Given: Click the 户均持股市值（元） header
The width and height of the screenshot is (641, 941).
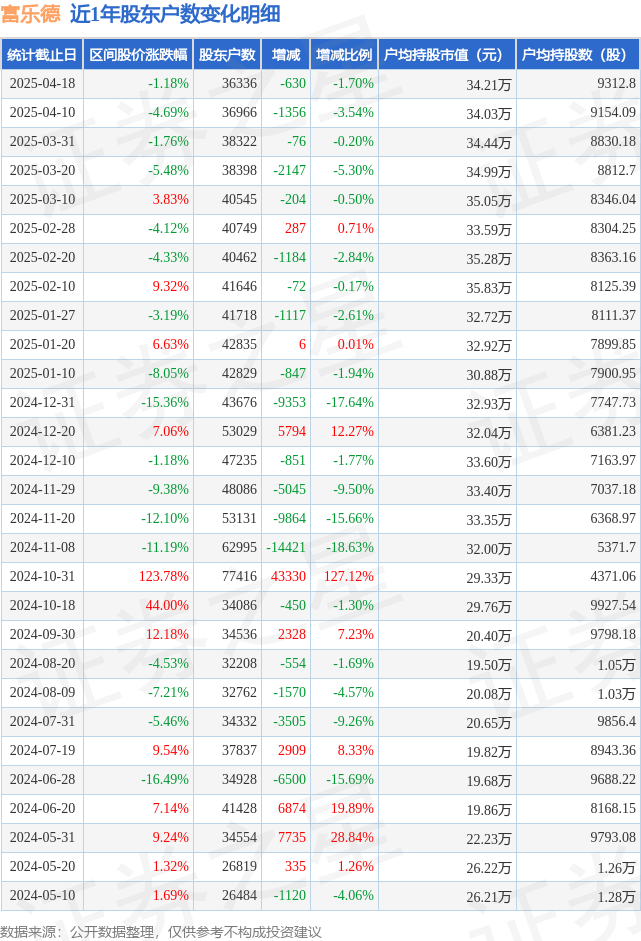Looking at the screenshot, I should pos(447,55).
